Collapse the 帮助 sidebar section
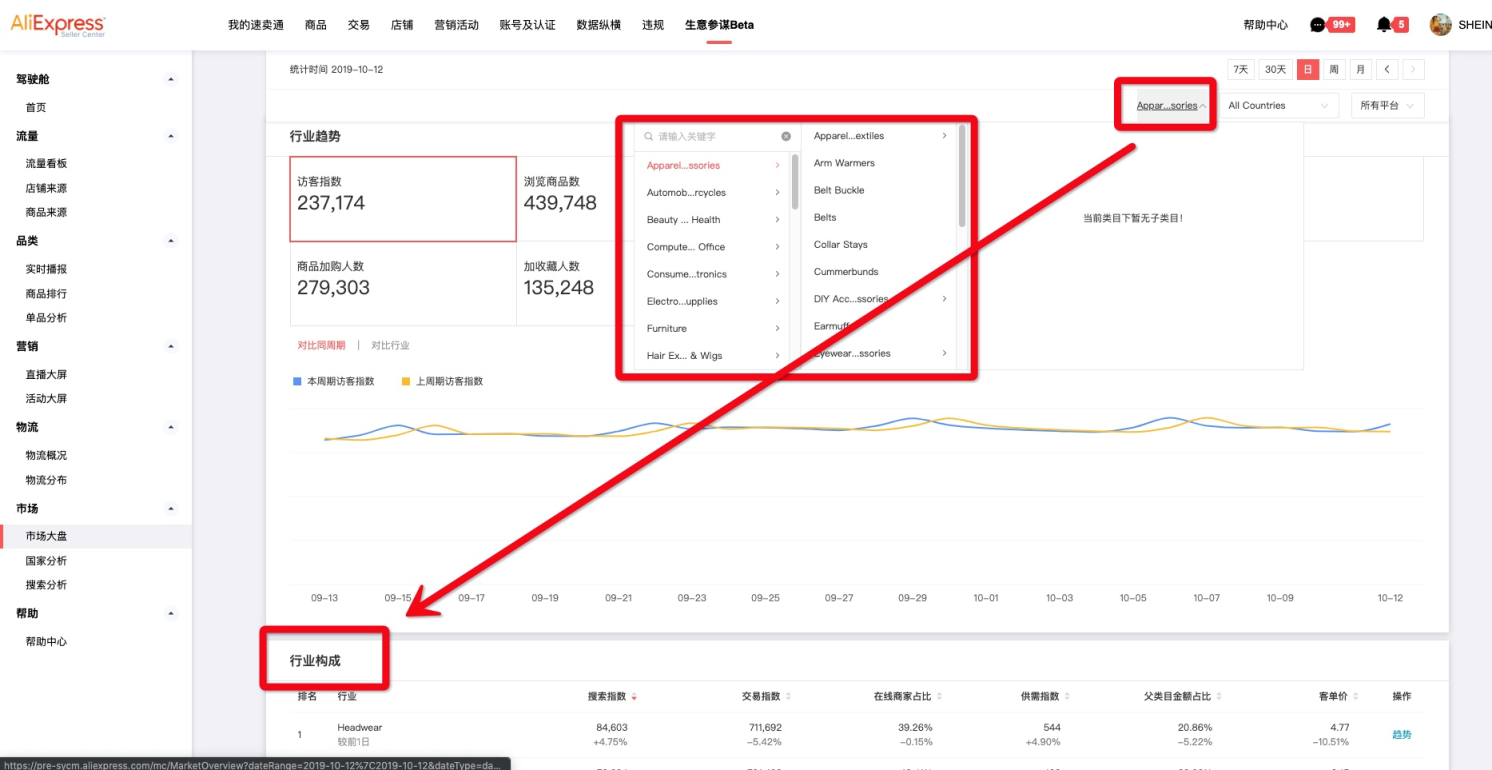 click(x=171, y=613)
